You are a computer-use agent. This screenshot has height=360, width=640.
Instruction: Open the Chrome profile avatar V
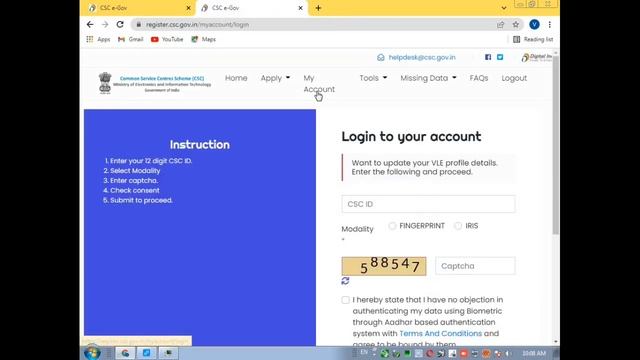click(534, 24)
